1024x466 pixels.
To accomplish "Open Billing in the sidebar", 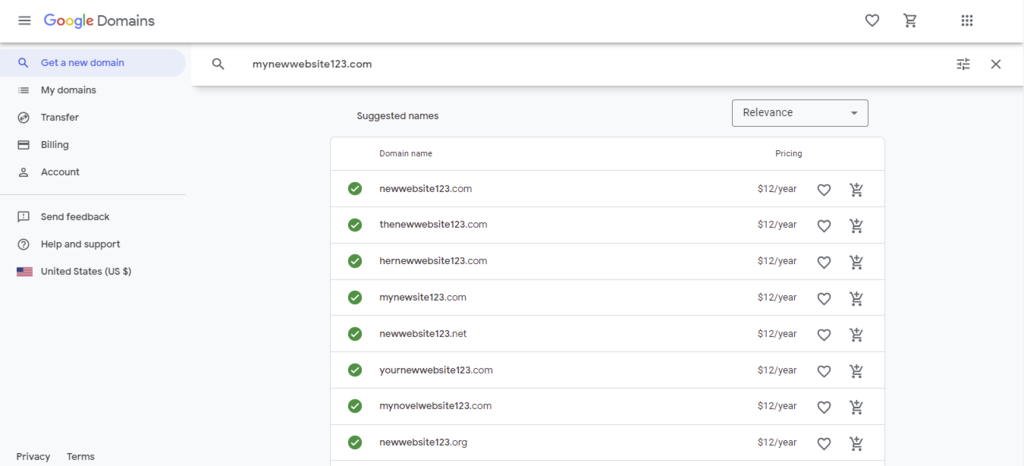I will [54, 145].
